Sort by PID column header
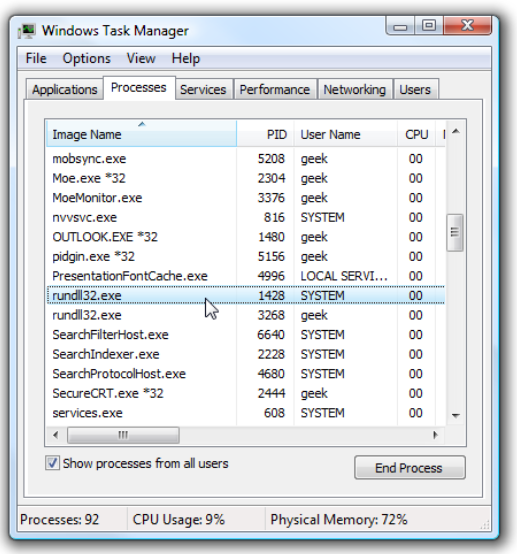 265,134
